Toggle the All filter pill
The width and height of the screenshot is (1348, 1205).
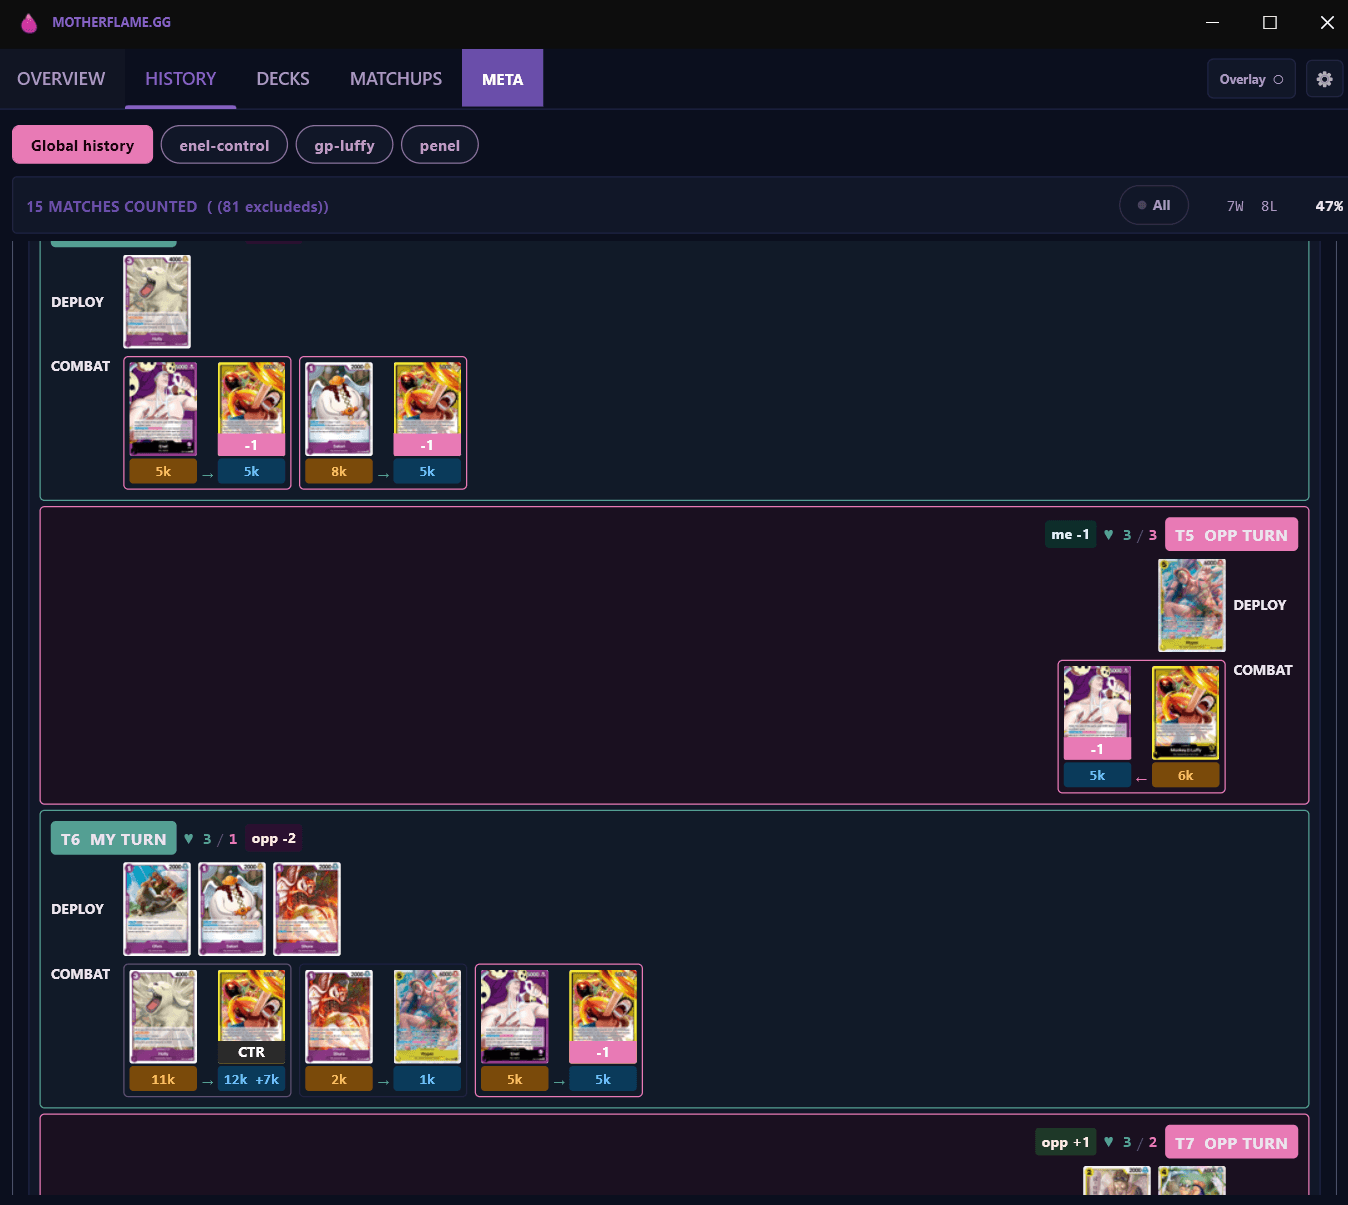[1153, 205]
